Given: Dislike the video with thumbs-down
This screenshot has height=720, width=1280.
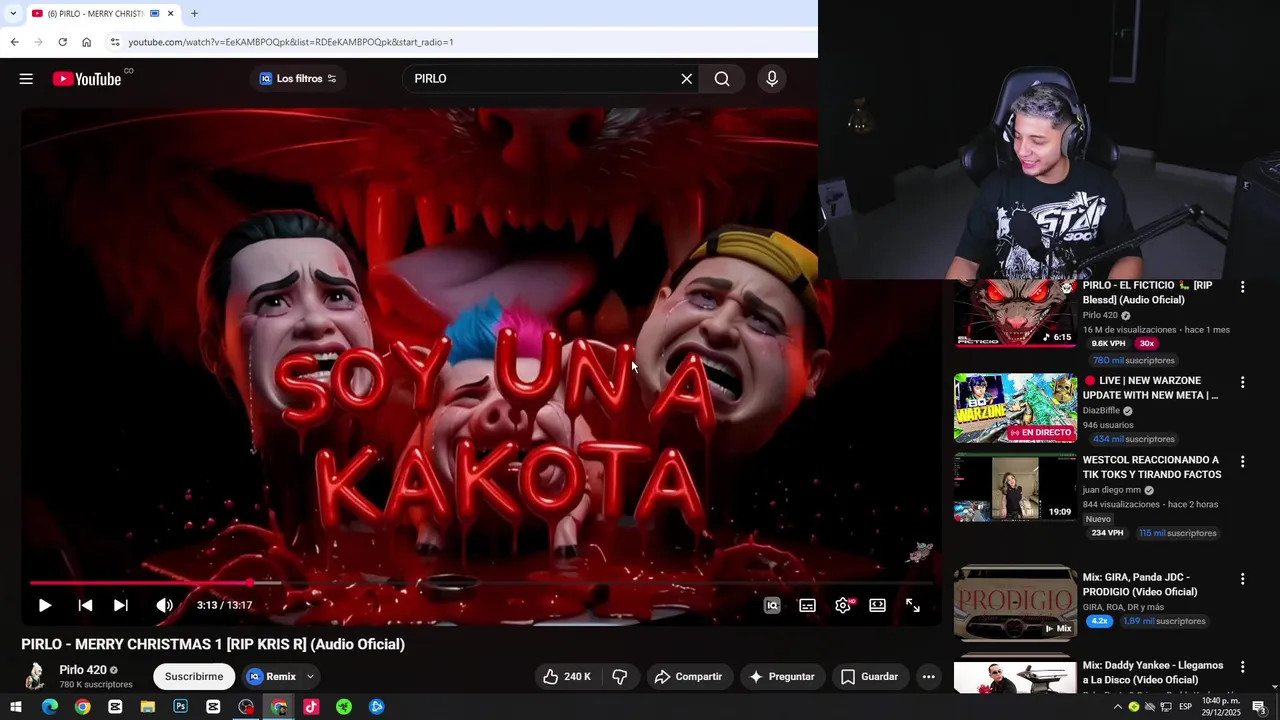Looking at the screenshot, I should [620, 677].
